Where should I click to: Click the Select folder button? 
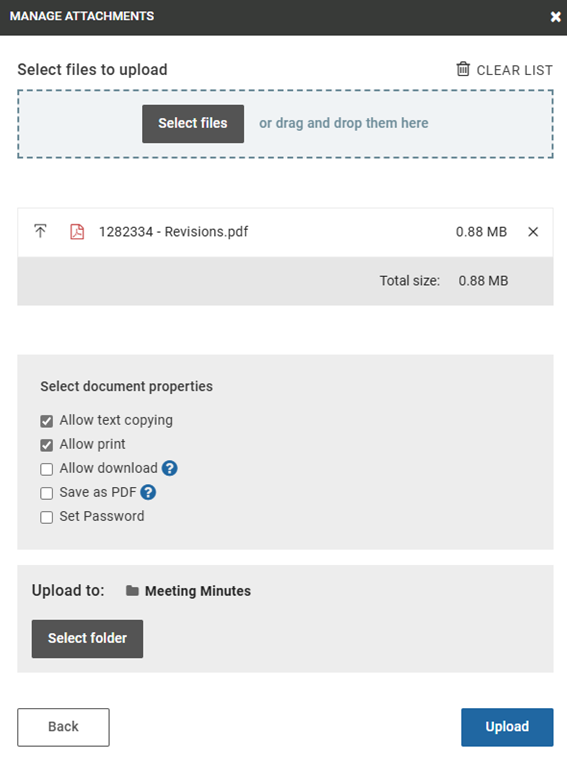[x=87, y=639]
